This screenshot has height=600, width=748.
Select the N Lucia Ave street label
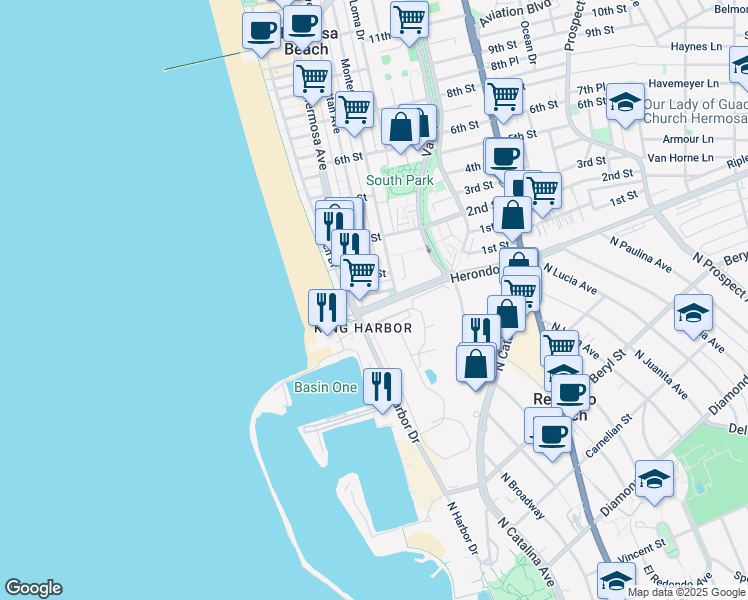570,279
